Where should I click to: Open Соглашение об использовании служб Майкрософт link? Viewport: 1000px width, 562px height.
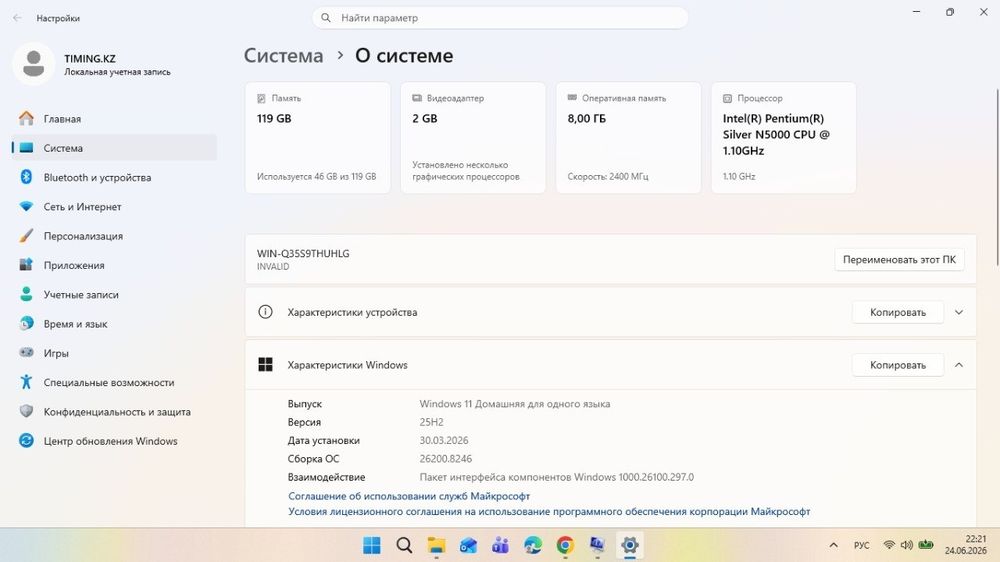pos(409,496)
